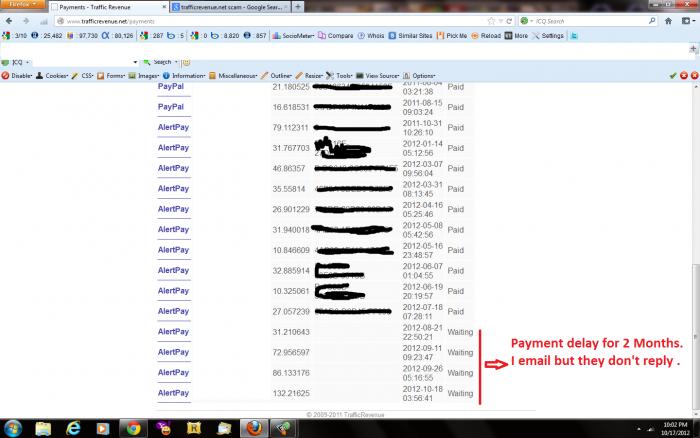Open the View Source developer menu
The width and height of the screenshot is (700, 438).
[378, 76]
